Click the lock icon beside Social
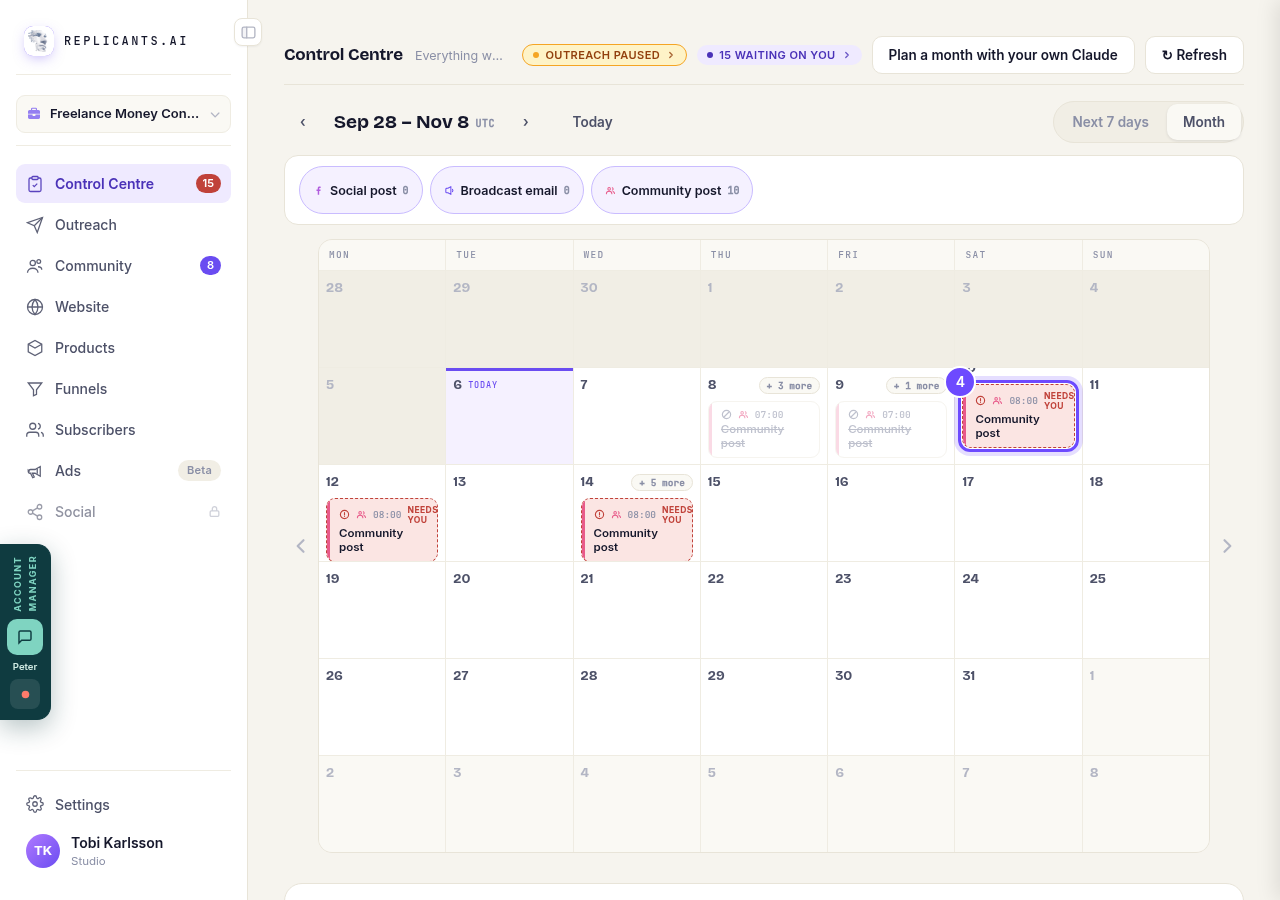The width and height of the screenshot is (1280, 900). coord(214,511)
